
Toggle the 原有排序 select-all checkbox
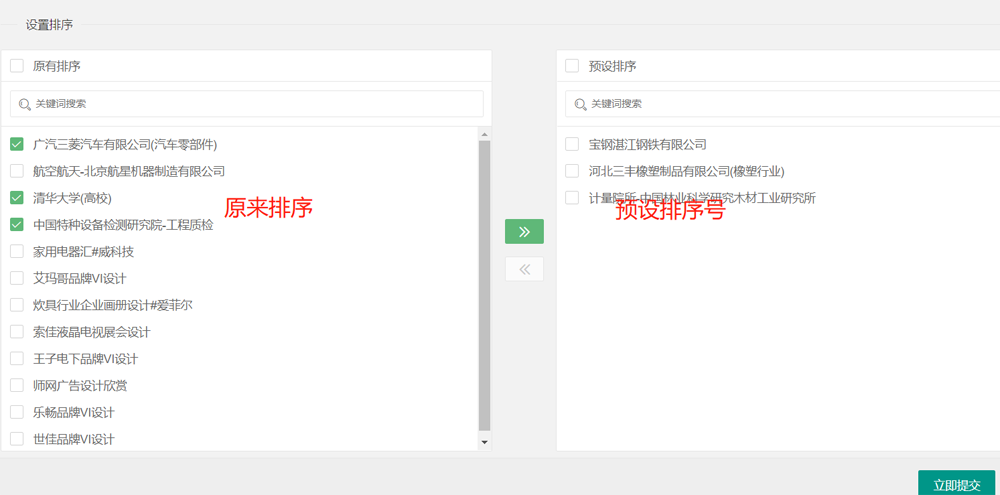[17, 66]
